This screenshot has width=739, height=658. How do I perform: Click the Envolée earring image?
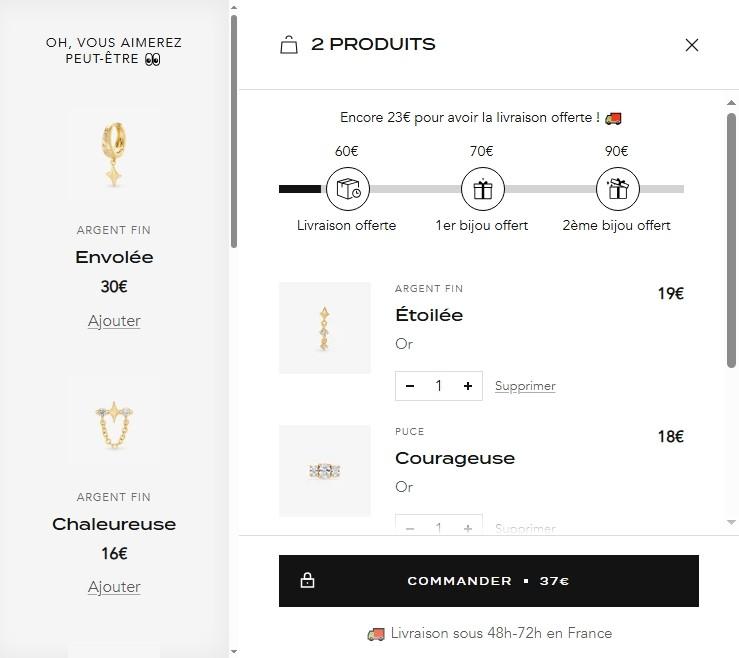tap(114, 155)
